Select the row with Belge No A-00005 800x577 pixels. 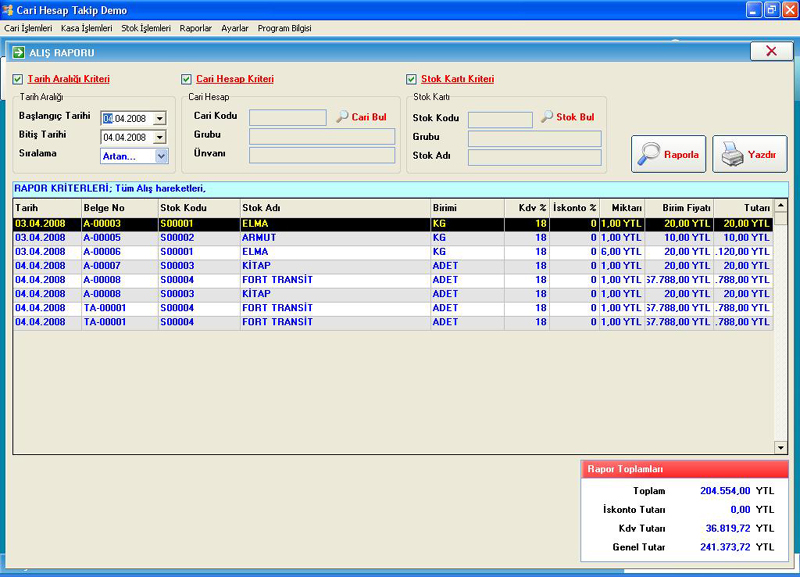[x=102, y=238]
